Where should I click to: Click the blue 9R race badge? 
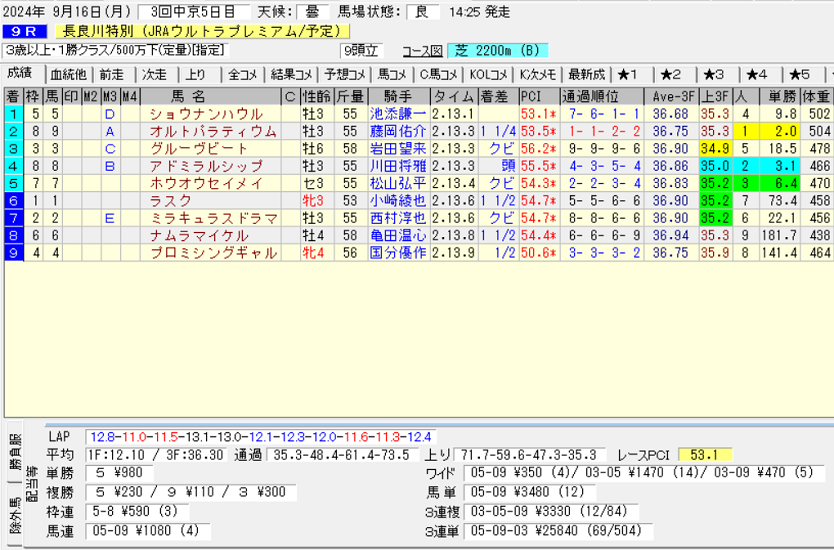pyautogui.click(x=21, y=32)
